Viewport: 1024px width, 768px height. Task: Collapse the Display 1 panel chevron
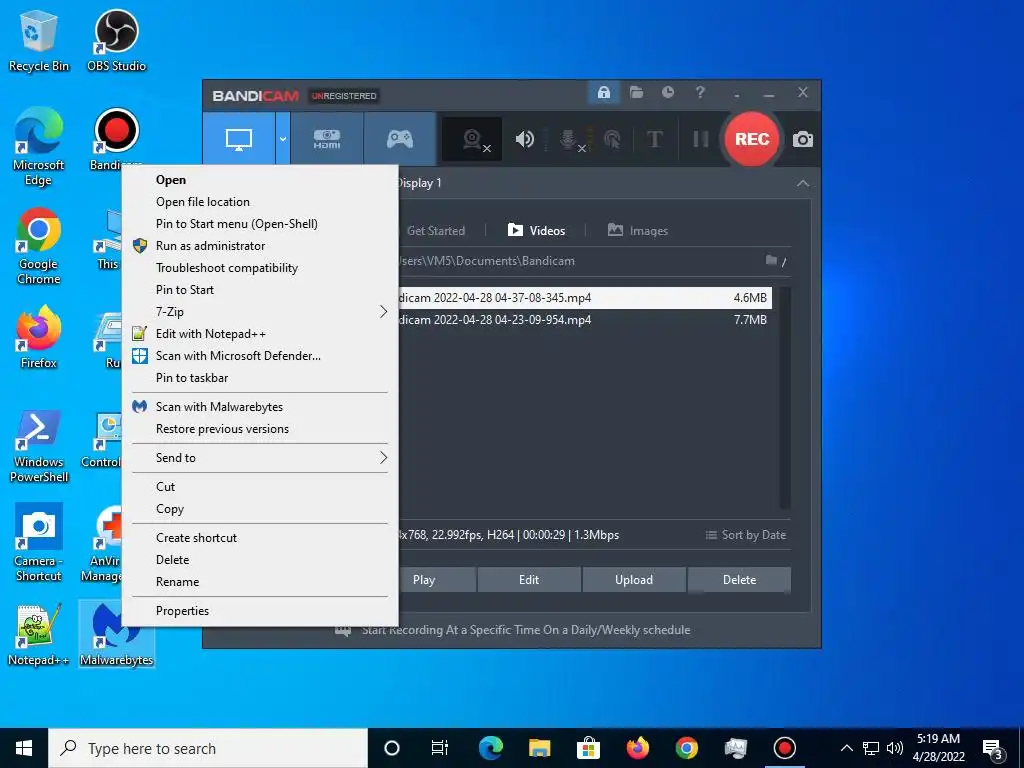[x=803, y=184]
